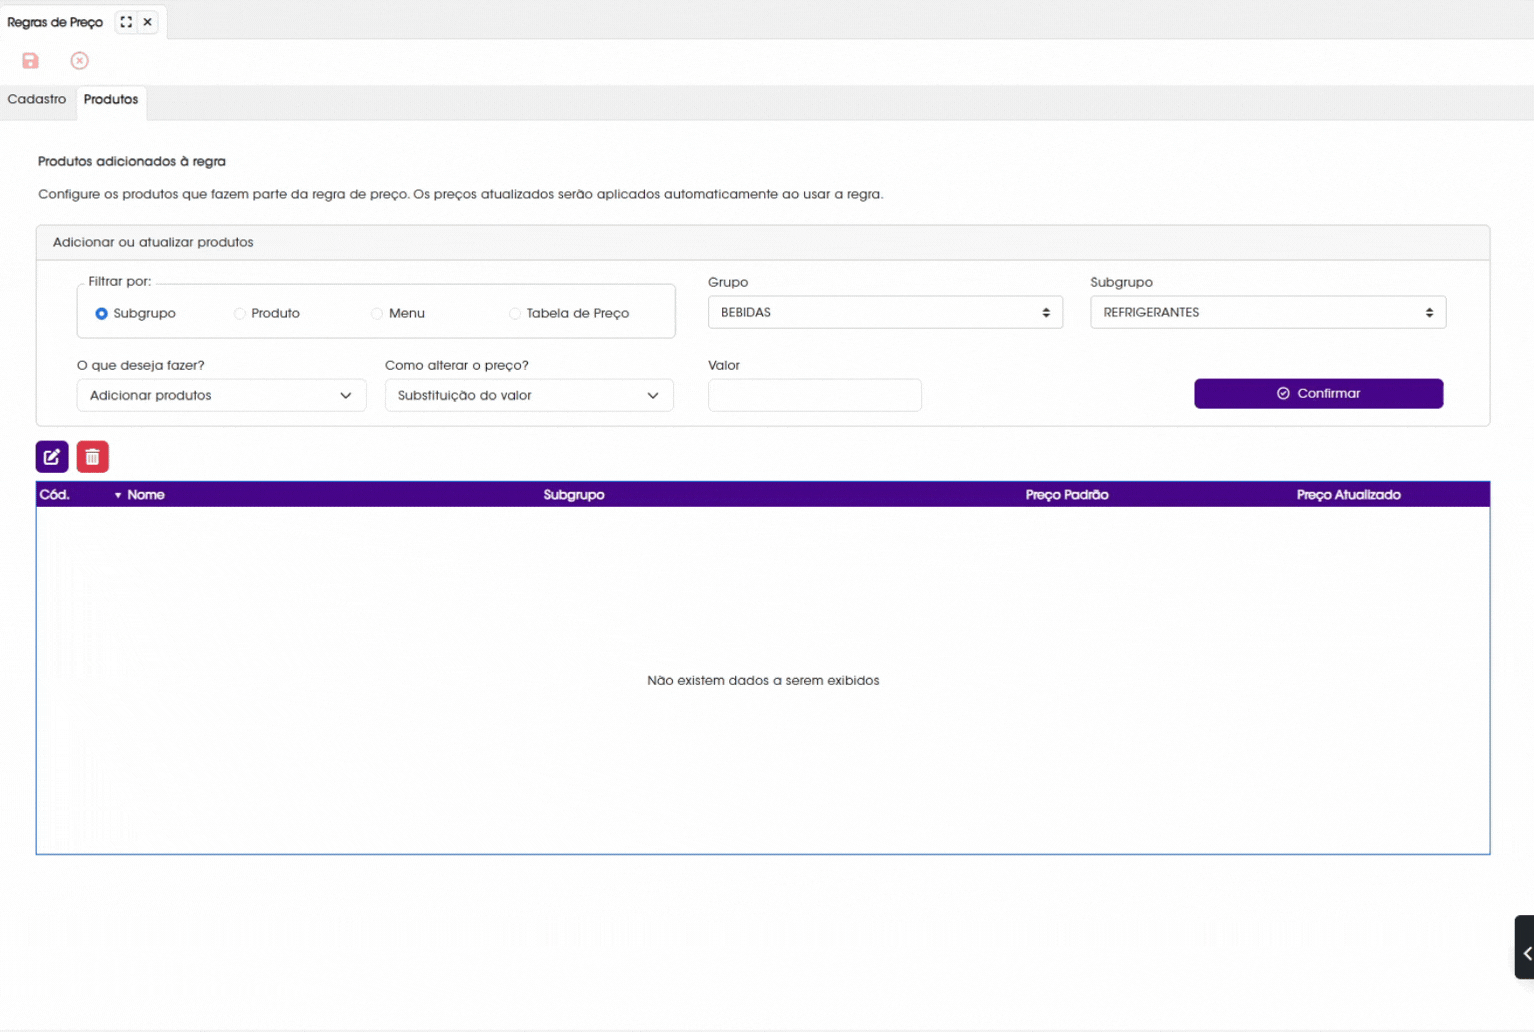Click the save disk icon

[31, 61]
